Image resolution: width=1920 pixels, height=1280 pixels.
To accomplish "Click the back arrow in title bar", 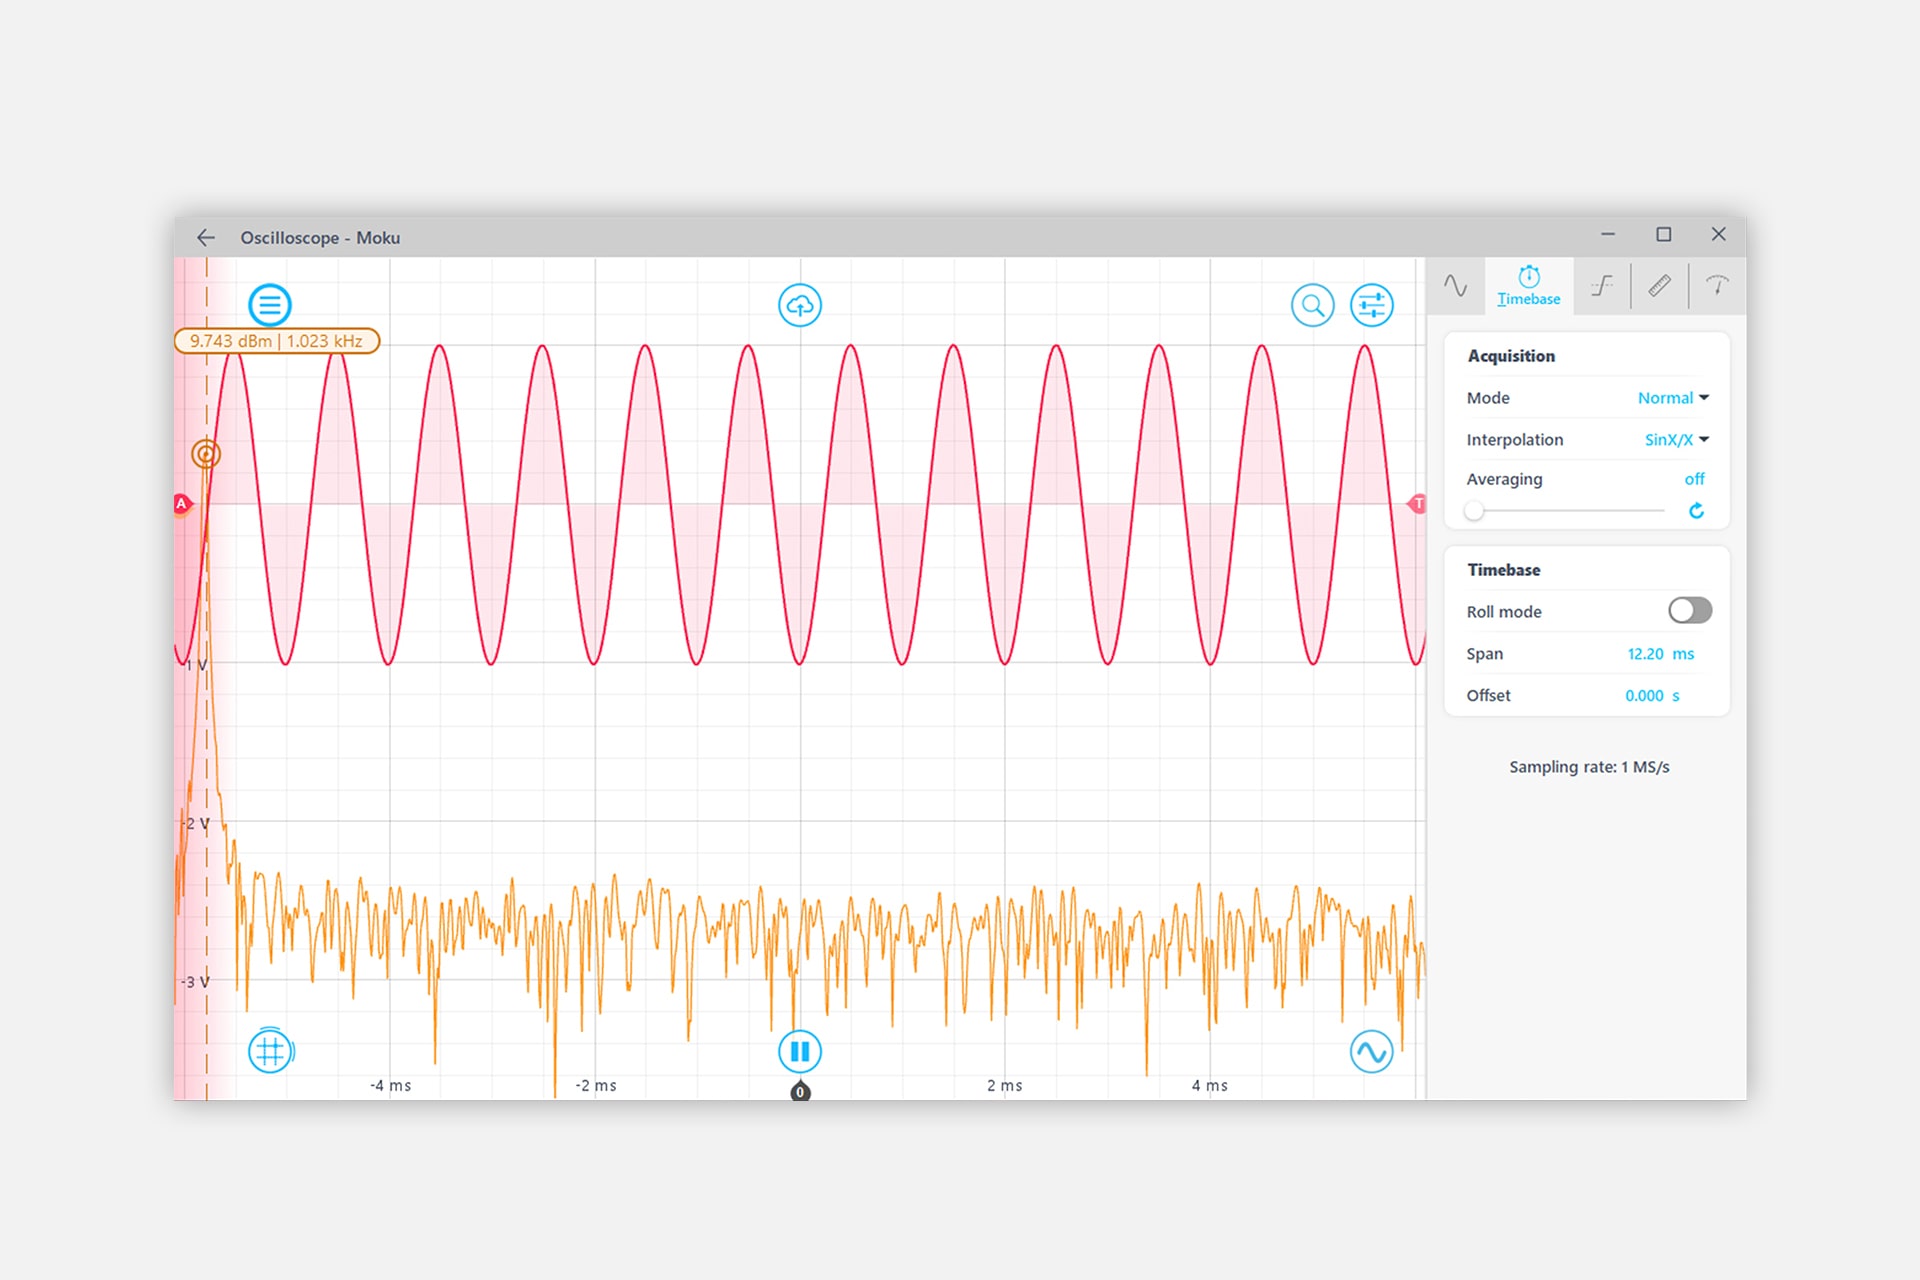I will (206, 237).
